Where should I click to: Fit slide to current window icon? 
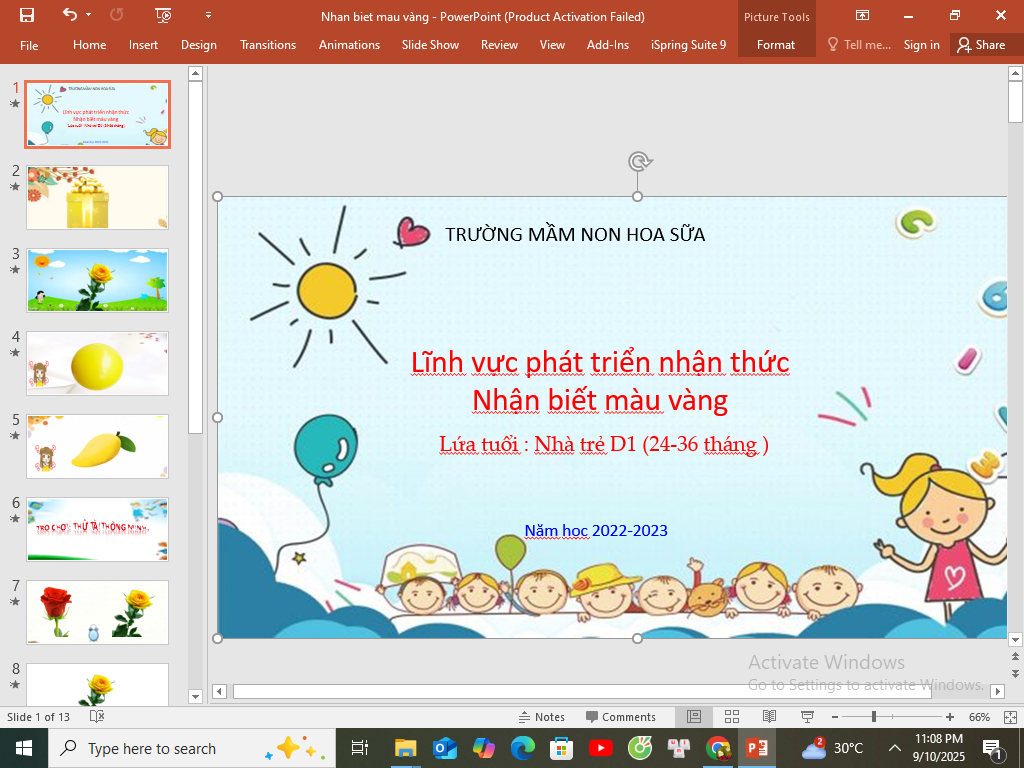coord(1011,717)
